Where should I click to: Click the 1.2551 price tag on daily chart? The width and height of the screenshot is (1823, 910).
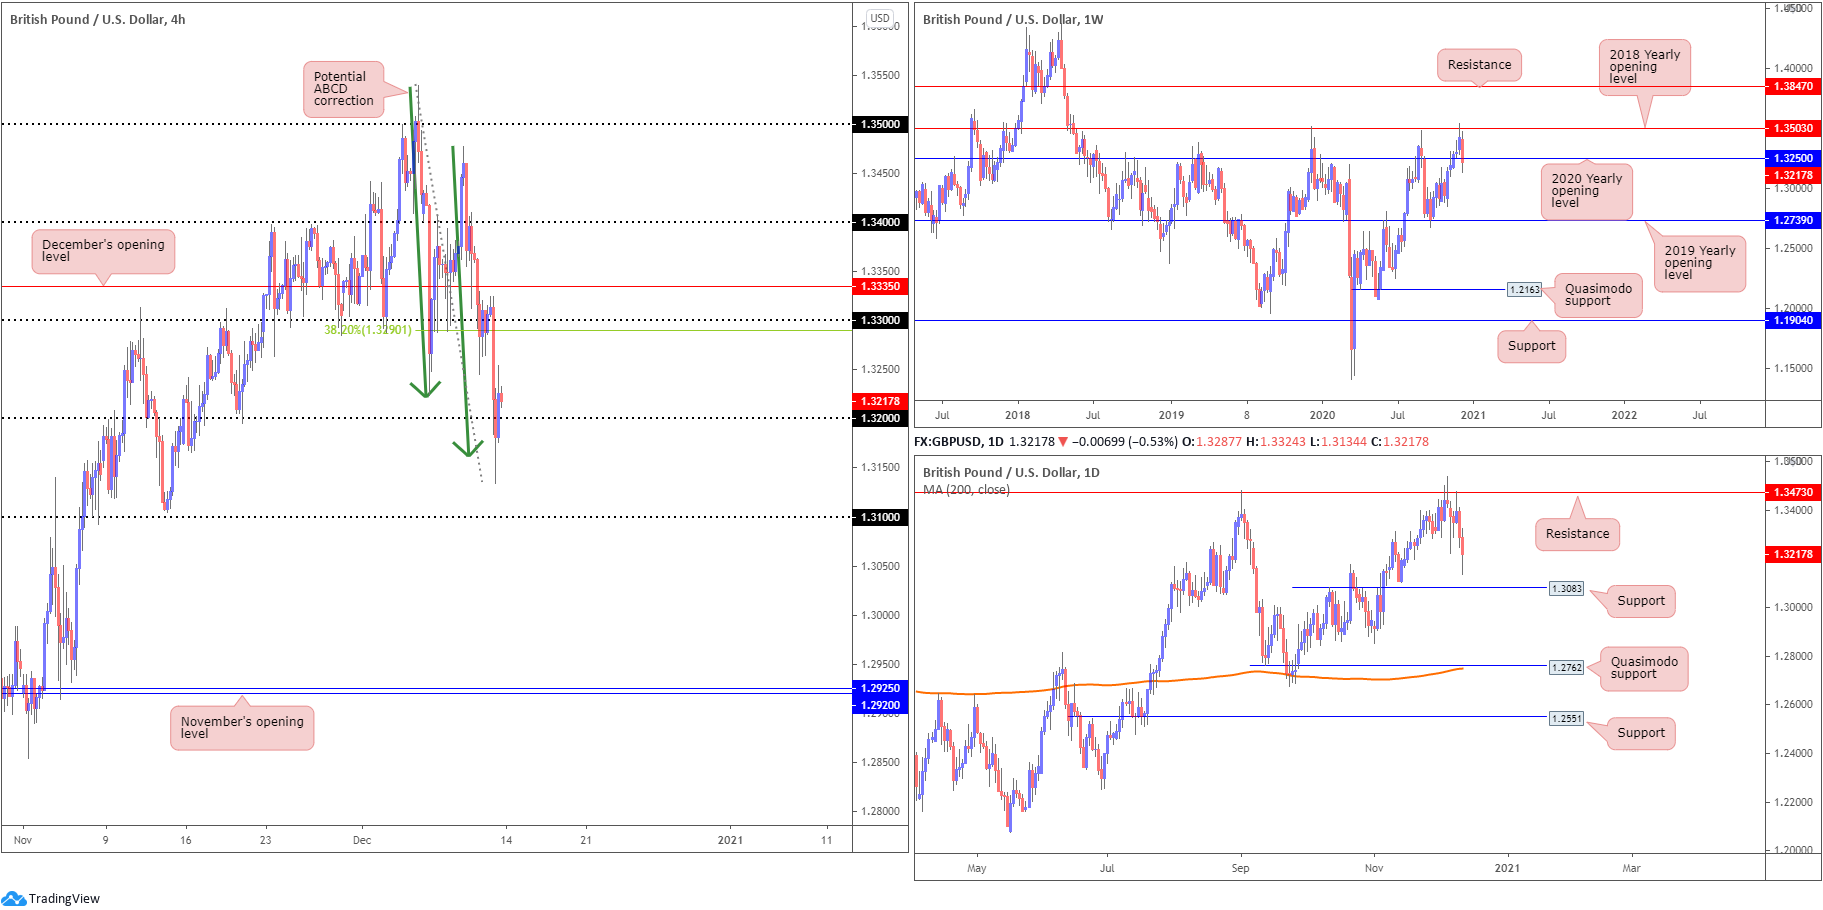pyautogui.click(x=1567, y=718)
